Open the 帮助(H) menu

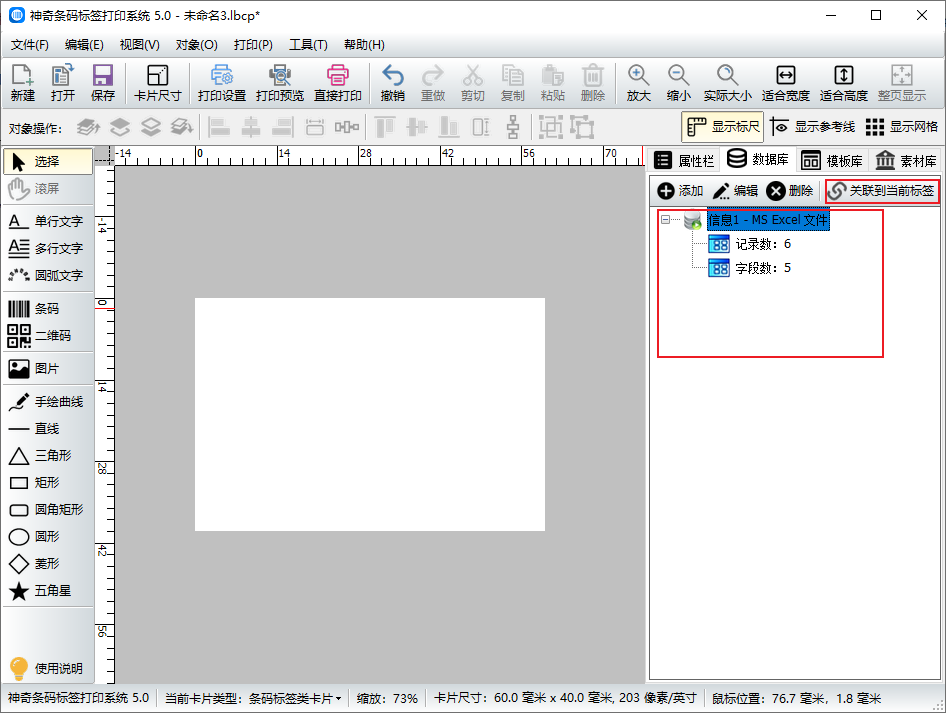[x=364, y=45]
